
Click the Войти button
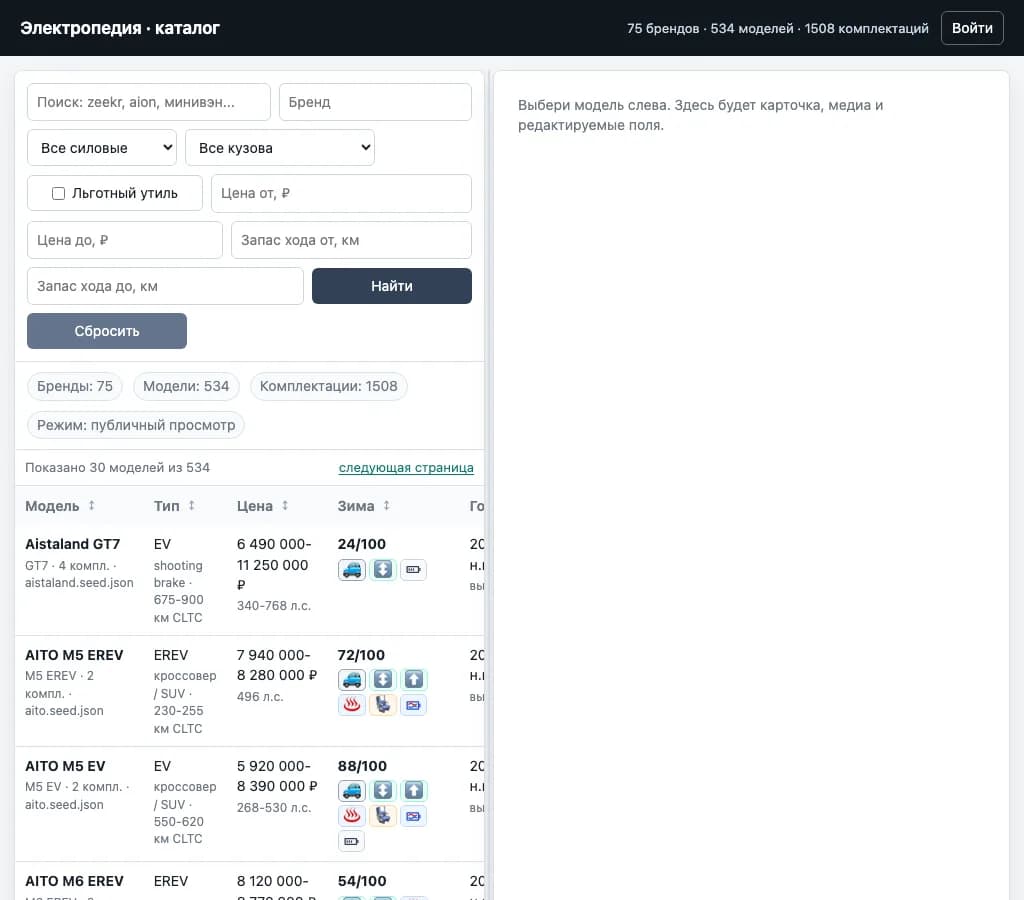click(x=972, y=28)
